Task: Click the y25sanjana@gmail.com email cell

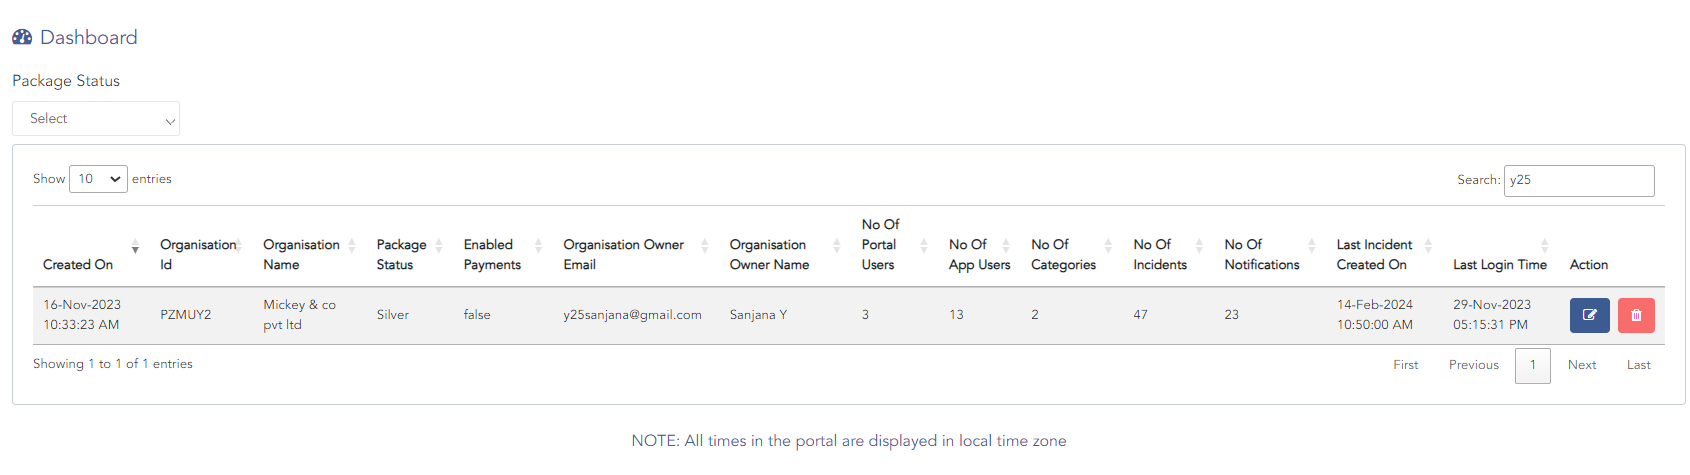Action: click(632, 315)
